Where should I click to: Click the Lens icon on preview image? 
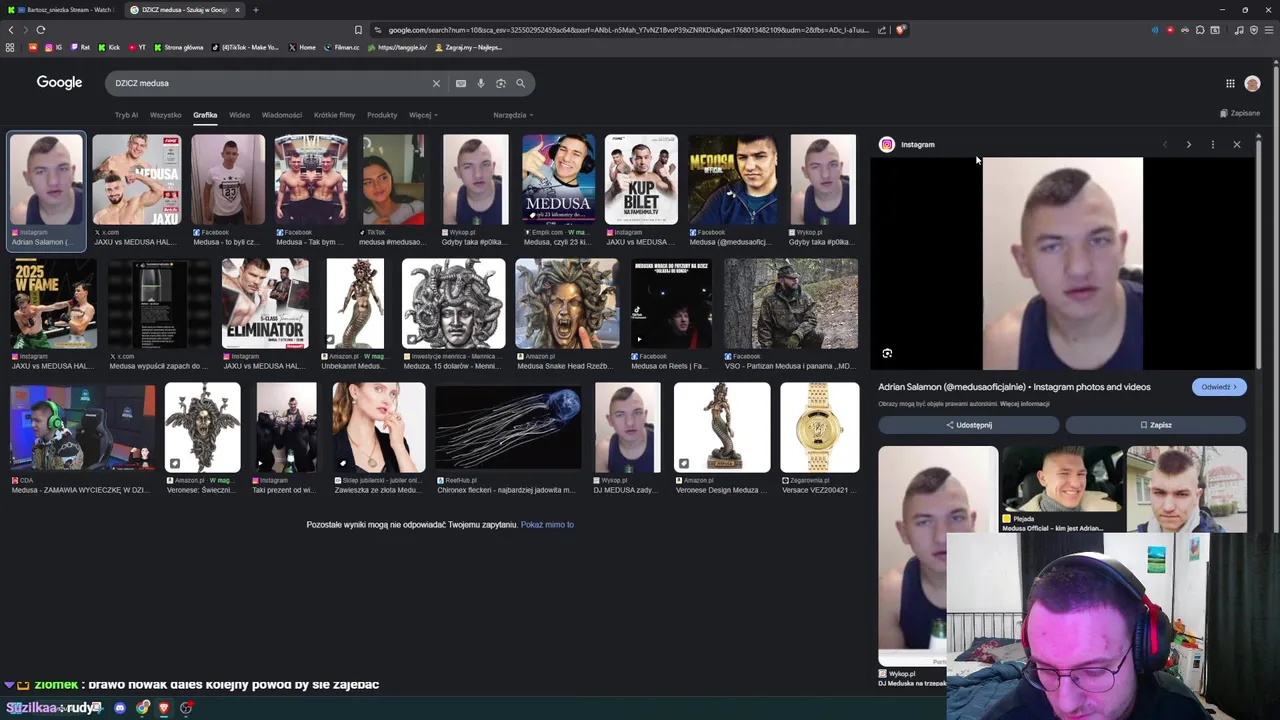pos(887,353)
